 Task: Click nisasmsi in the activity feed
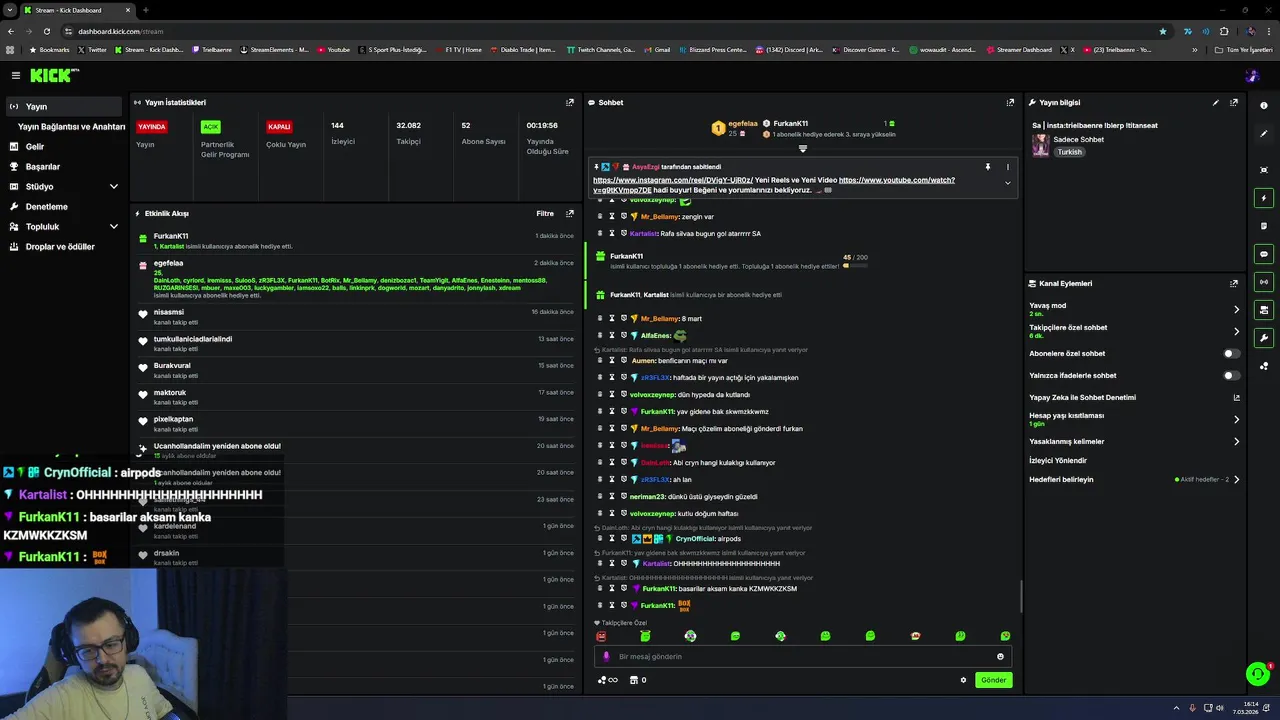(169, 312)
